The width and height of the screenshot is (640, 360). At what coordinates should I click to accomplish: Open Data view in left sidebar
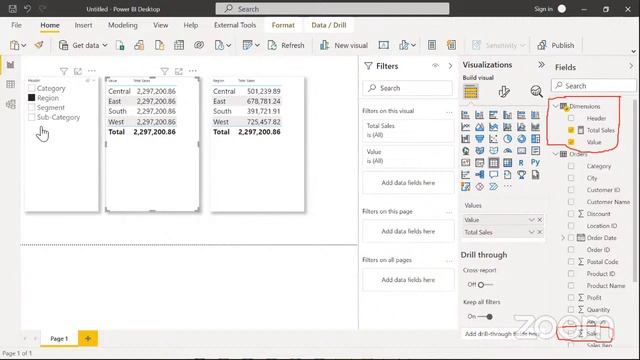tap(11, 84)
